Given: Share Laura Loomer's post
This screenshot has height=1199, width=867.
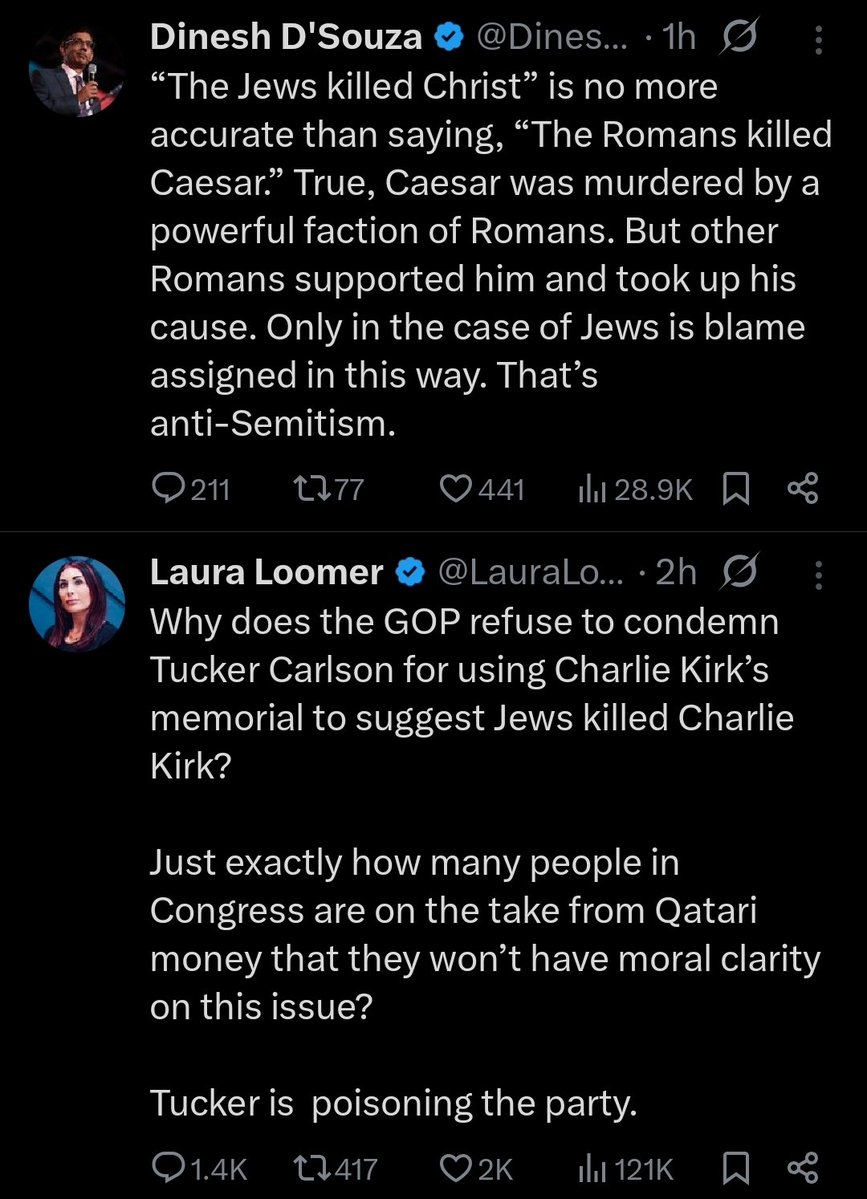Looking at the screenshot, I should [x=803, y=1168].
